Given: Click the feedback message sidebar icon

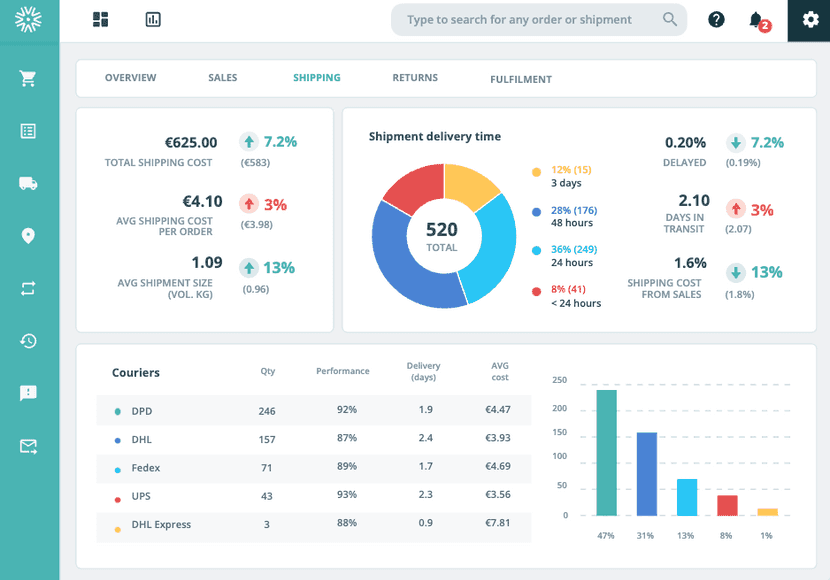Looking at the screenshot, I should [x=28, y=393].
